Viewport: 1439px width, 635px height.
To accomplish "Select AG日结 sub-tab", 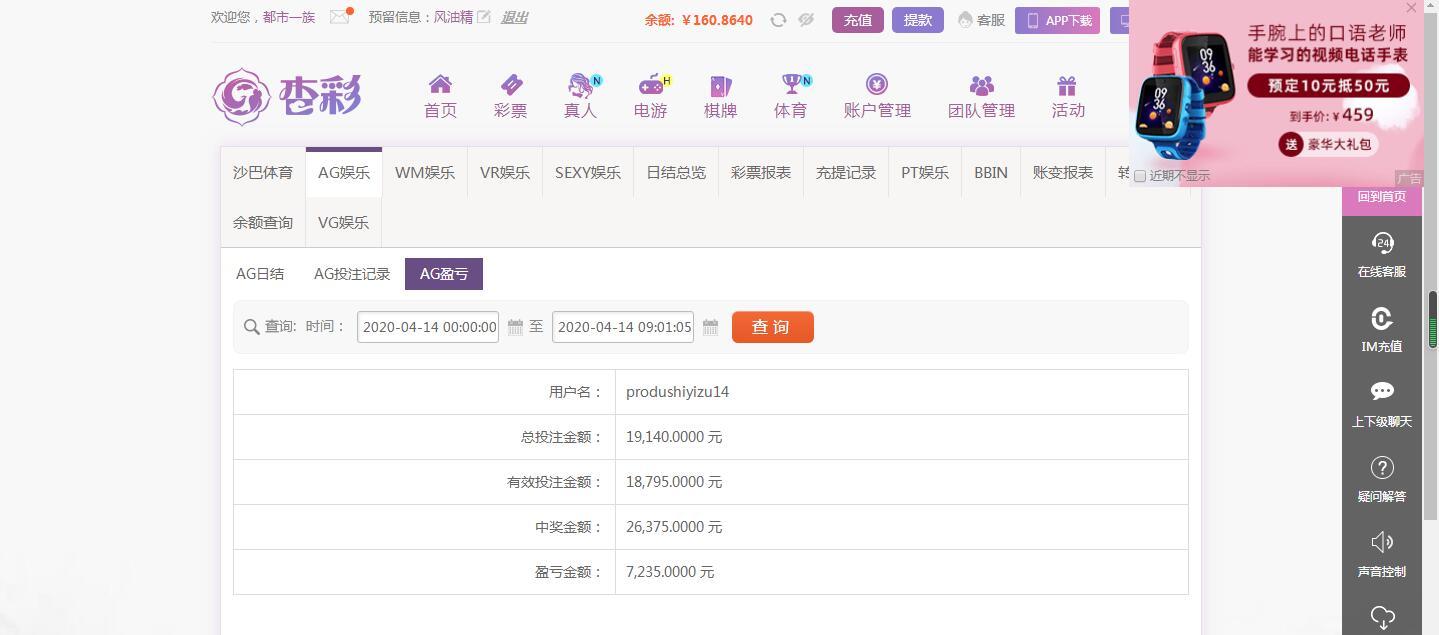I will (260, 274).
